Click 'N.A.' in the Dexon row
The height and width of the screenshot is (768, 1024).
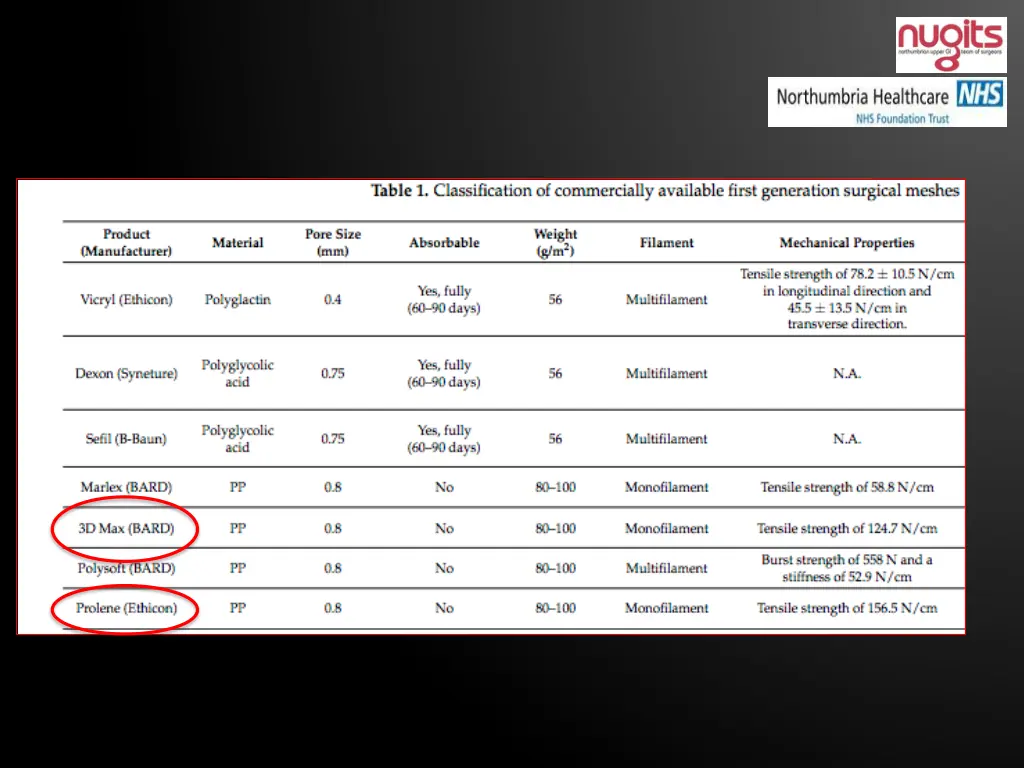point(847,373)
